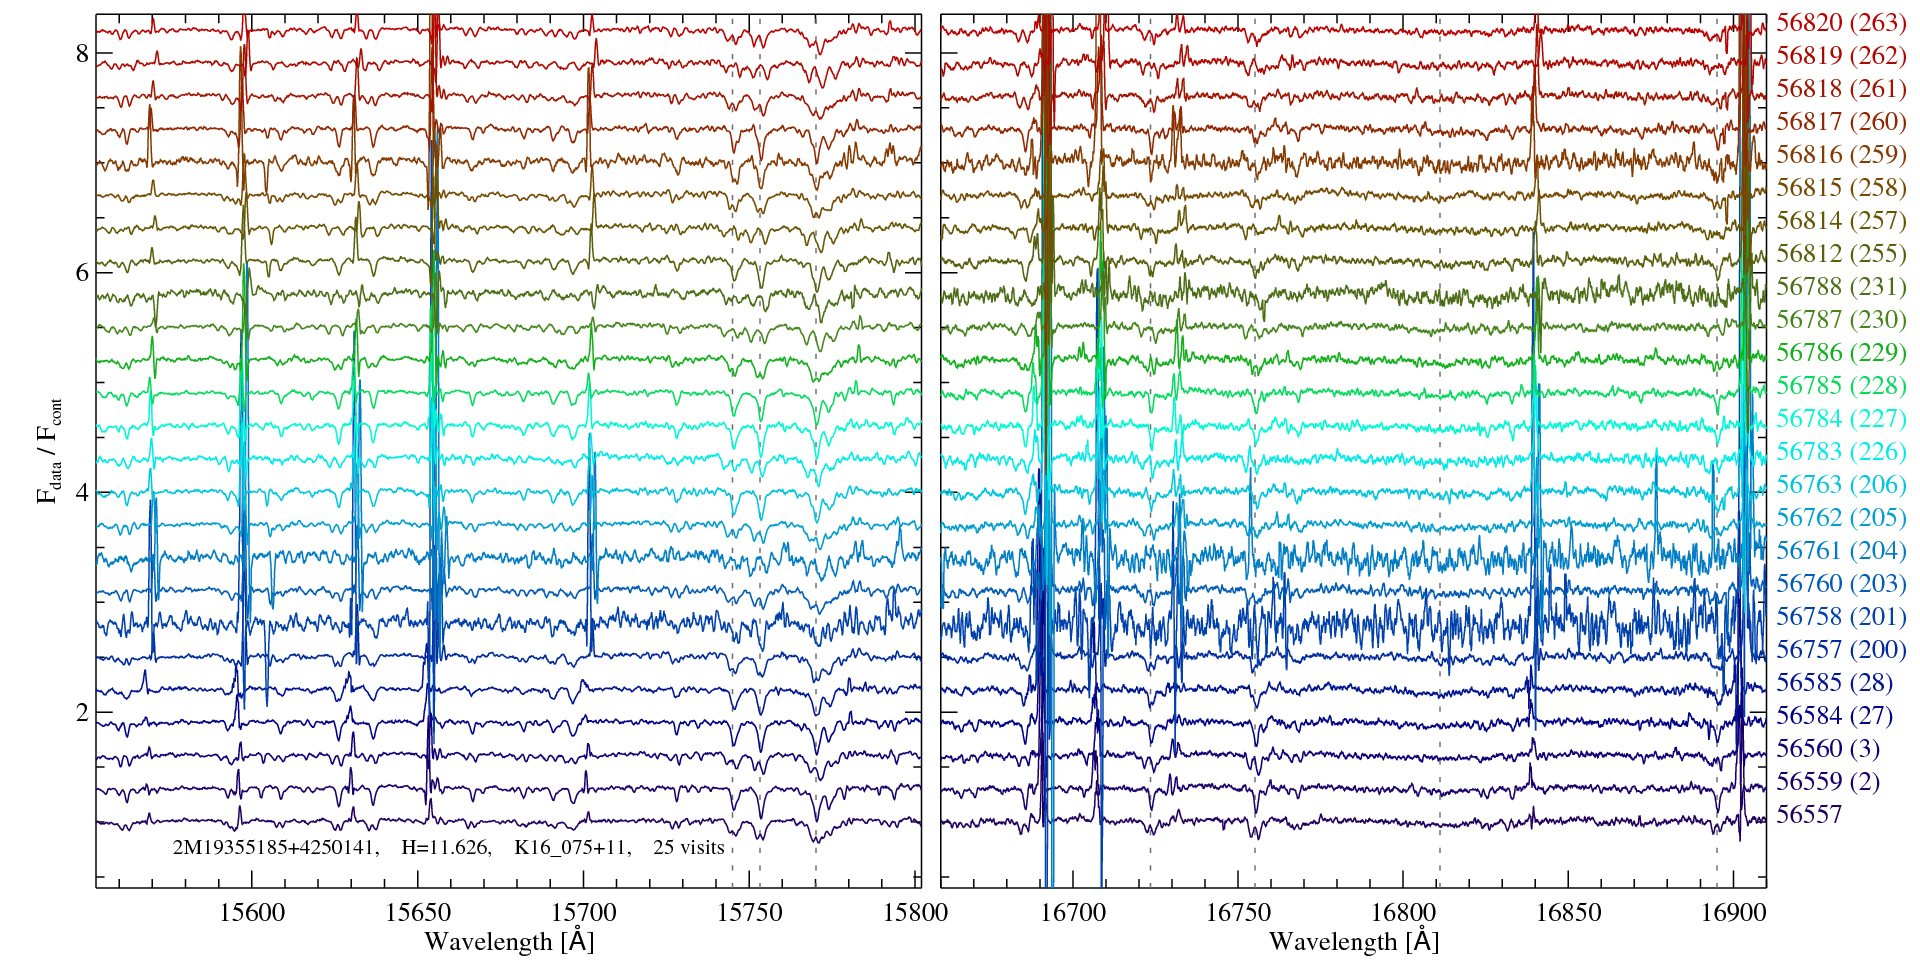Select the 56758 (201) legend entry

click(1840, 617)
